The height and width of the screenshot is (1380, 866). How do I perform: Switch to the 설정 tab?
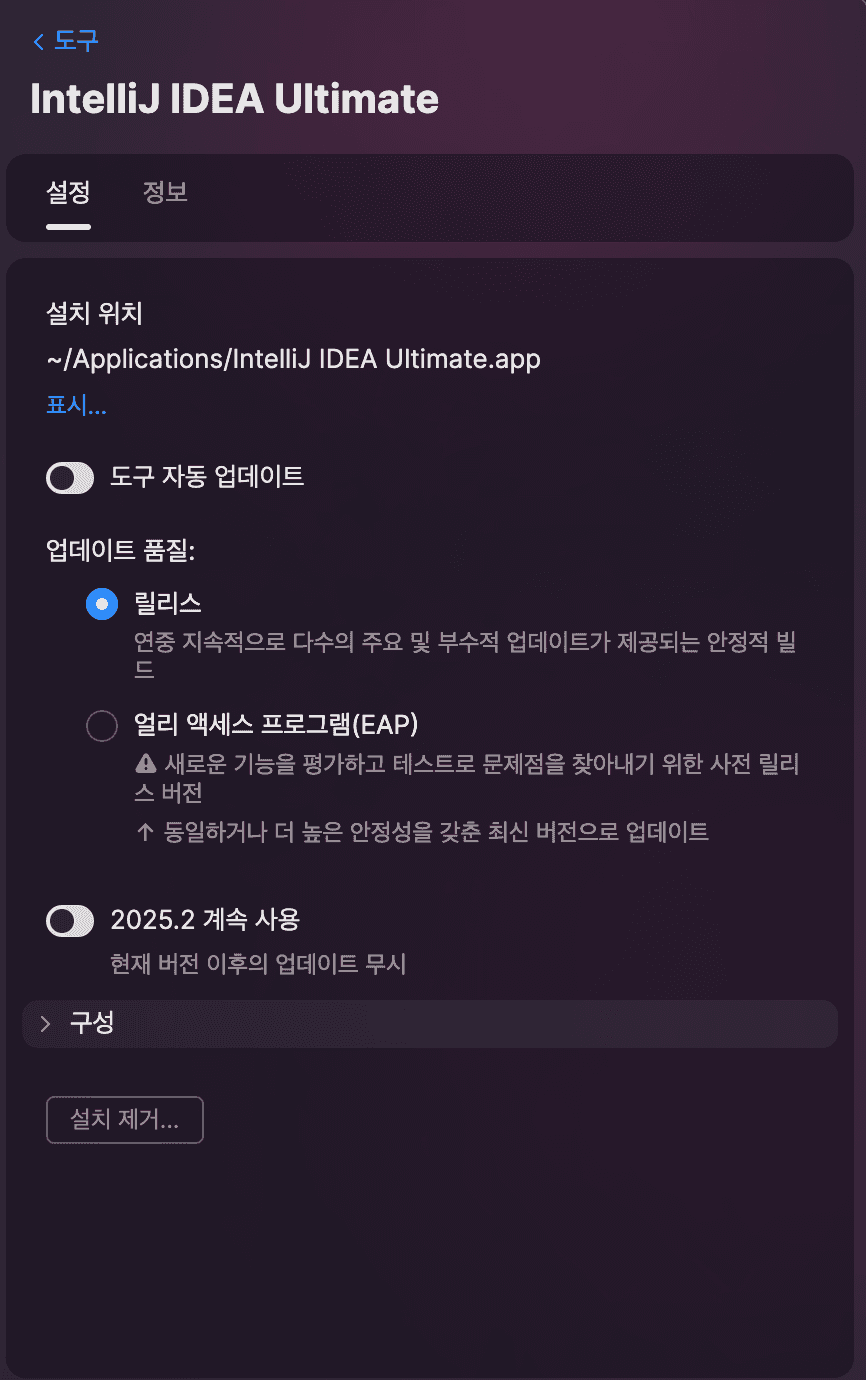pos(68,192)
